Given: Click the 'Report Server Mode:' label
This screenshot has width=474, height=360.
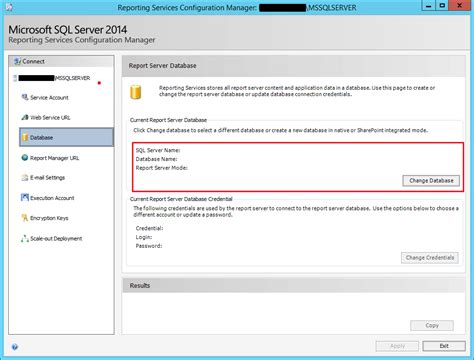Looking at the screenshot, I should point(162,168).
